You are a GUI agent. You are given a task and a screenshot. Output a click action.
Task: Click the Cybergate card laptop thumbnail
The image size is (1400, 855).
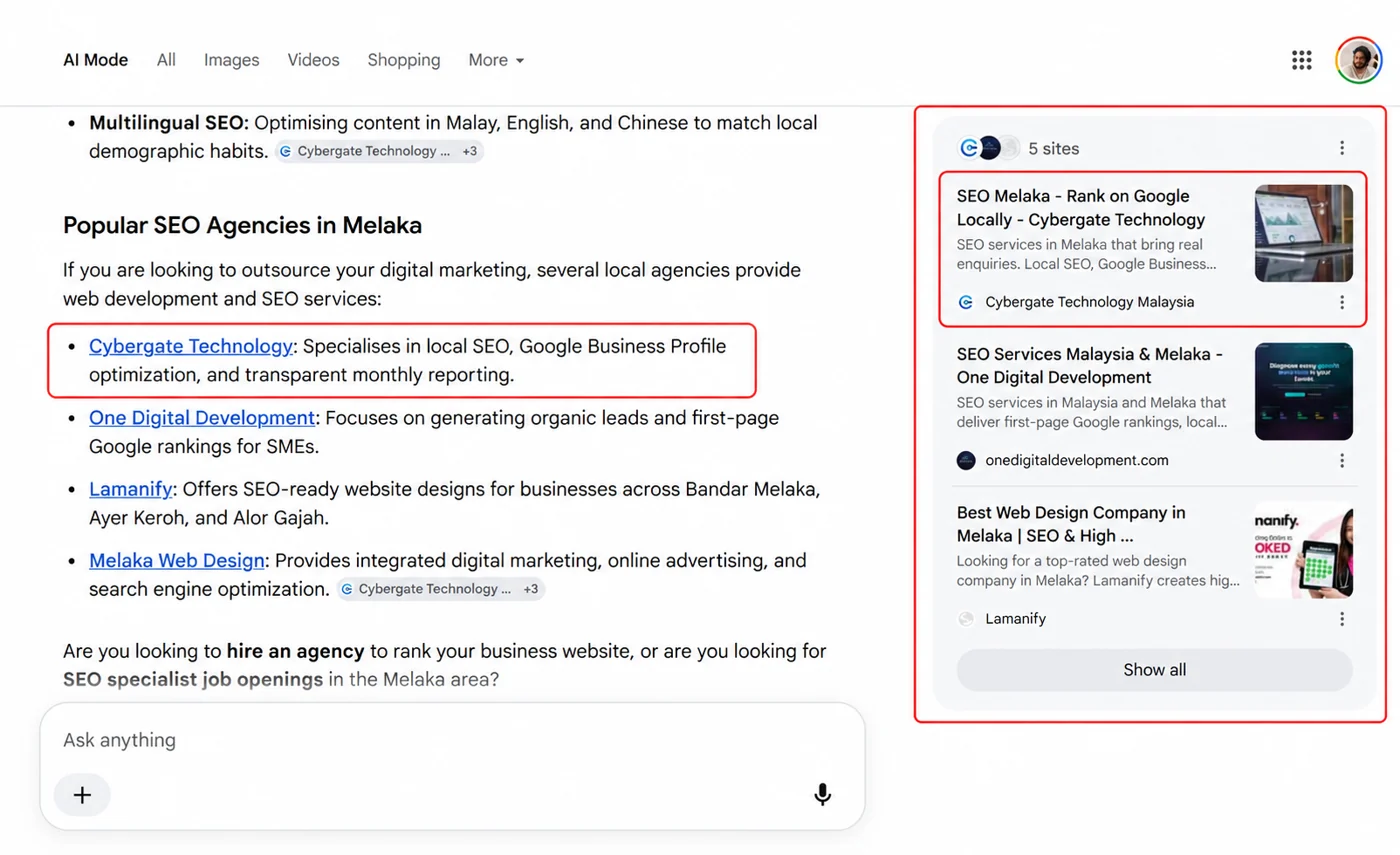point(1304,233)
